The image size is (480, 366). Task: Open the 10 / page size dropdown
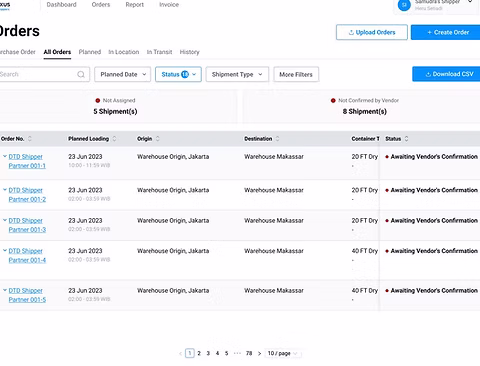coord(283,353)
